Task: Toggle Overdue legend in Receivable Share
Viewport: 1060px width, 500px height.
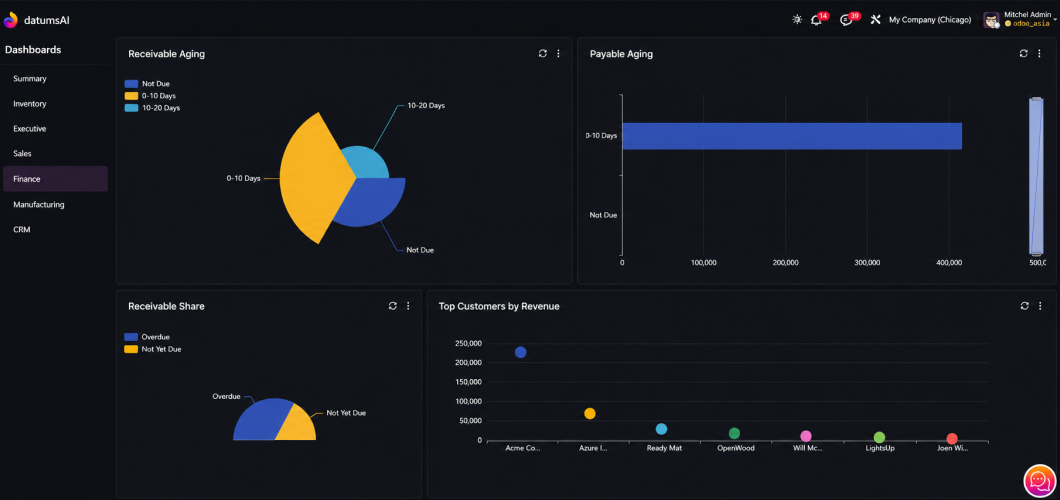Action: pyautogui.click(x=147, y=336)
